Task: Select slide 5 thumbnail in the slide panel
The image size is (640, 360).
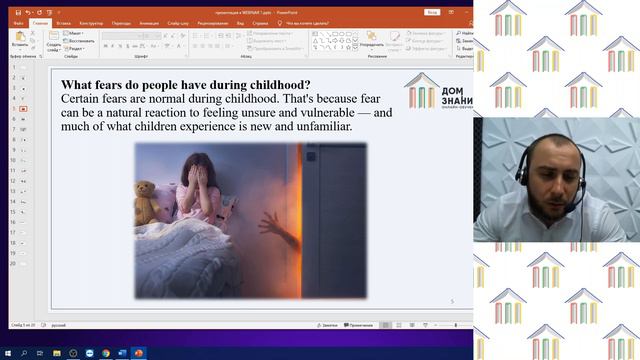Action: point(23,109)
